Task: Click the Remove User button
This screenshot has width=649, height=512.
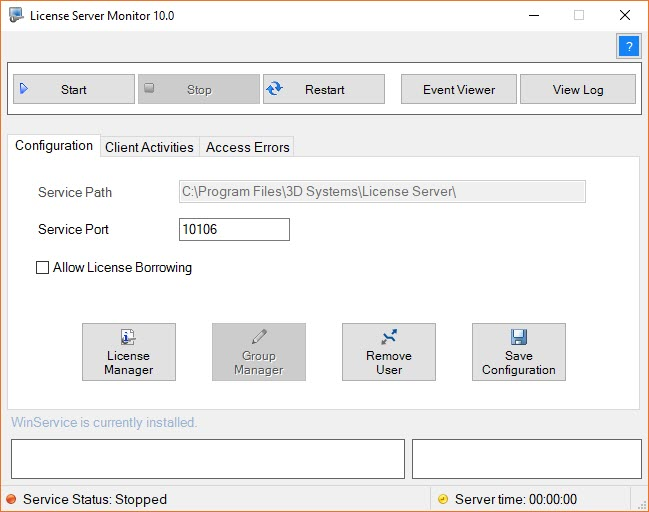Action: (x=388, y=352)
